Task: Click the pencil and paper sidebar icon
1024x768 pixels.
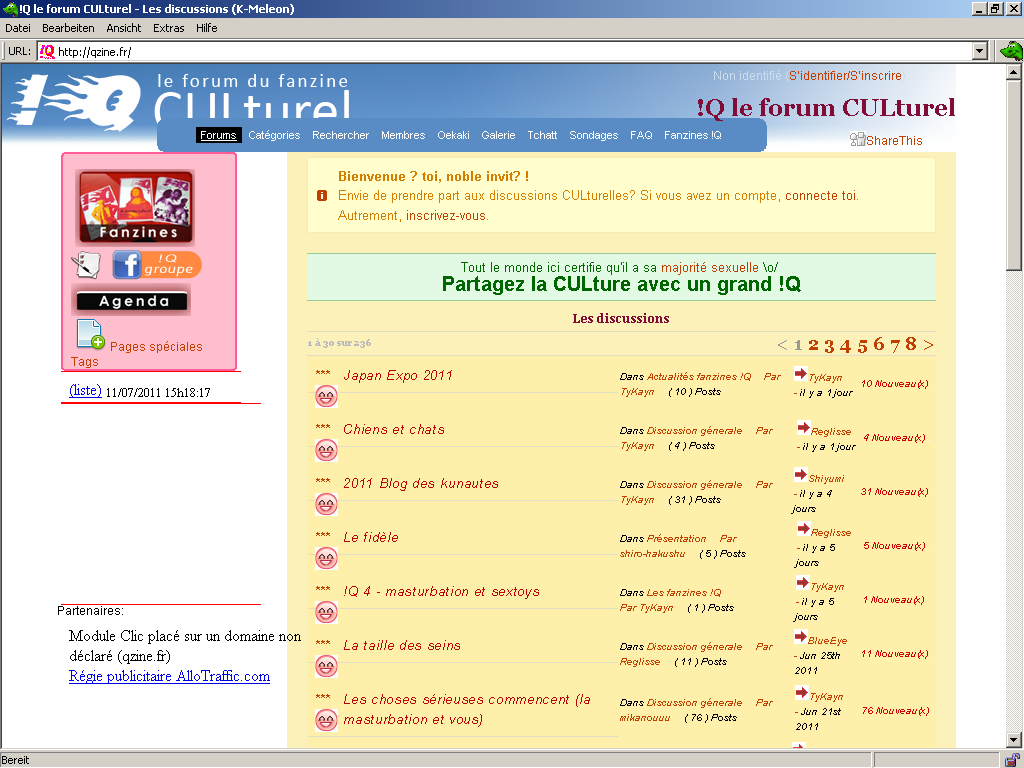Action: coord(86,264)
